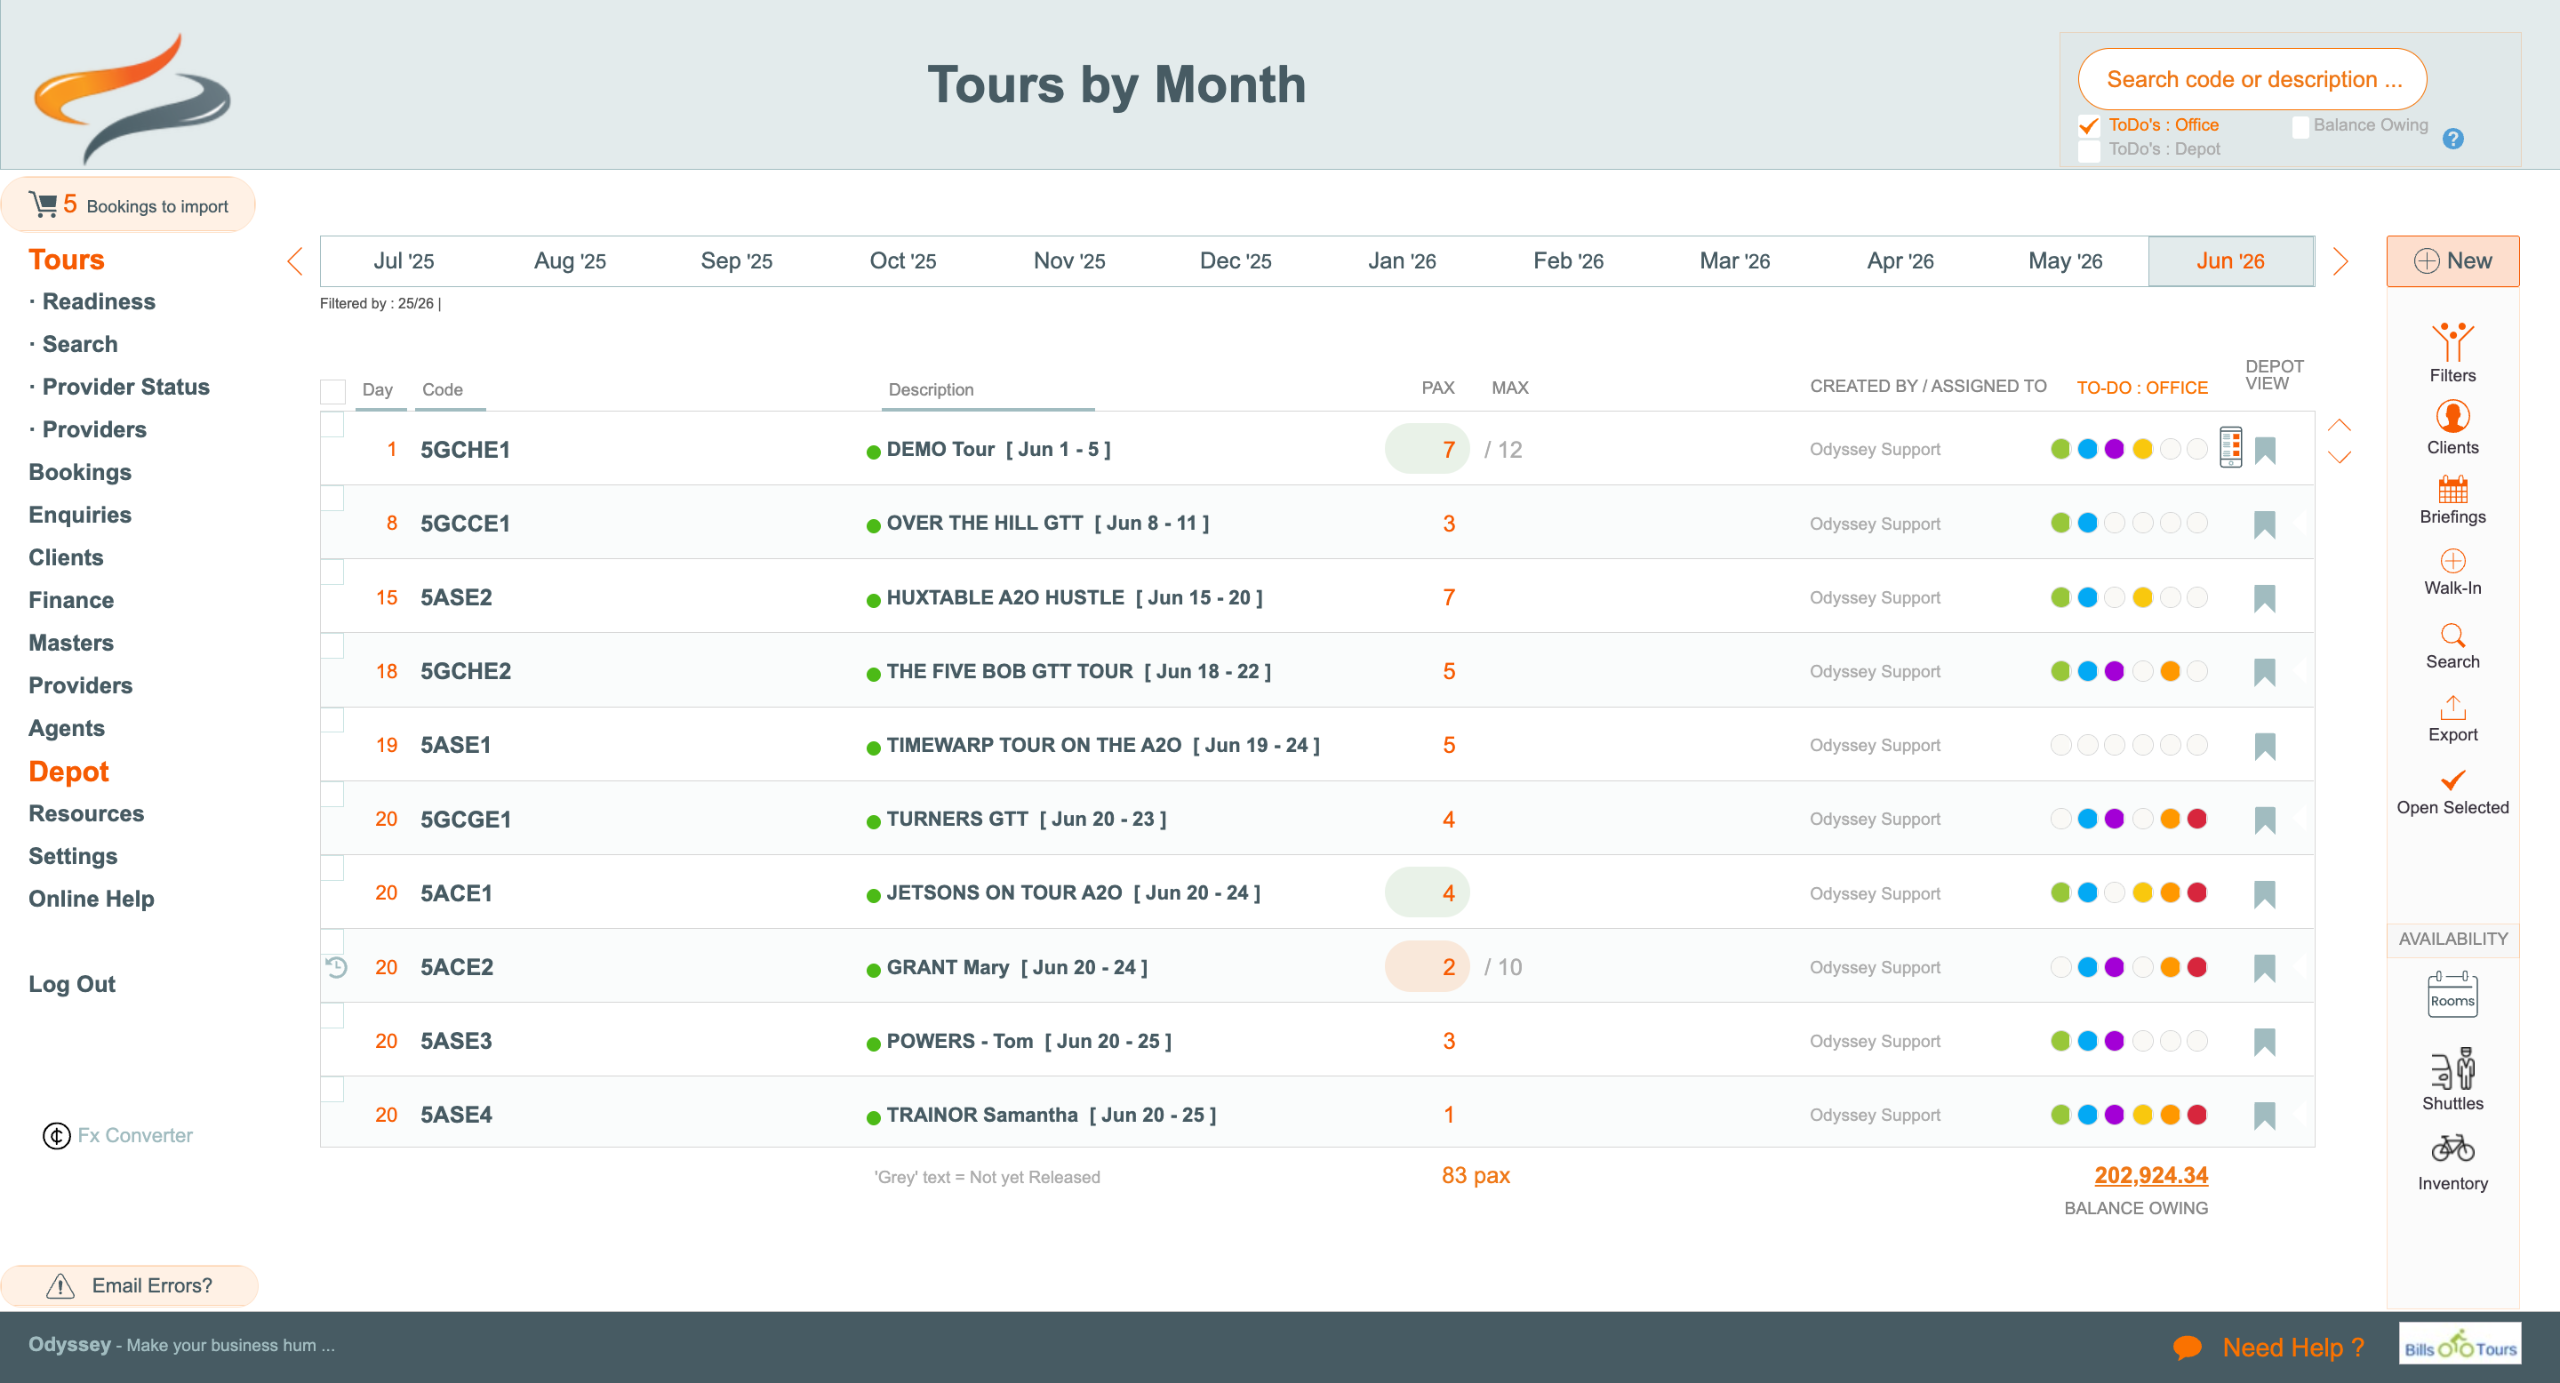The width and height of the screenshot is (2560, 1383).
Task: Click the blue help question mark icon
Action: (x=2452, y=139)
